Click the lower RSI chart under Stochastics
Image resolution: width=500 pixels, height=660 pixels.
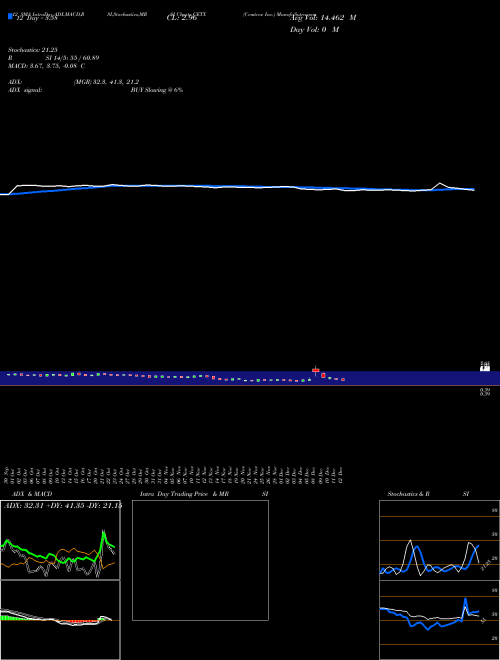click(x=439, y=620)
